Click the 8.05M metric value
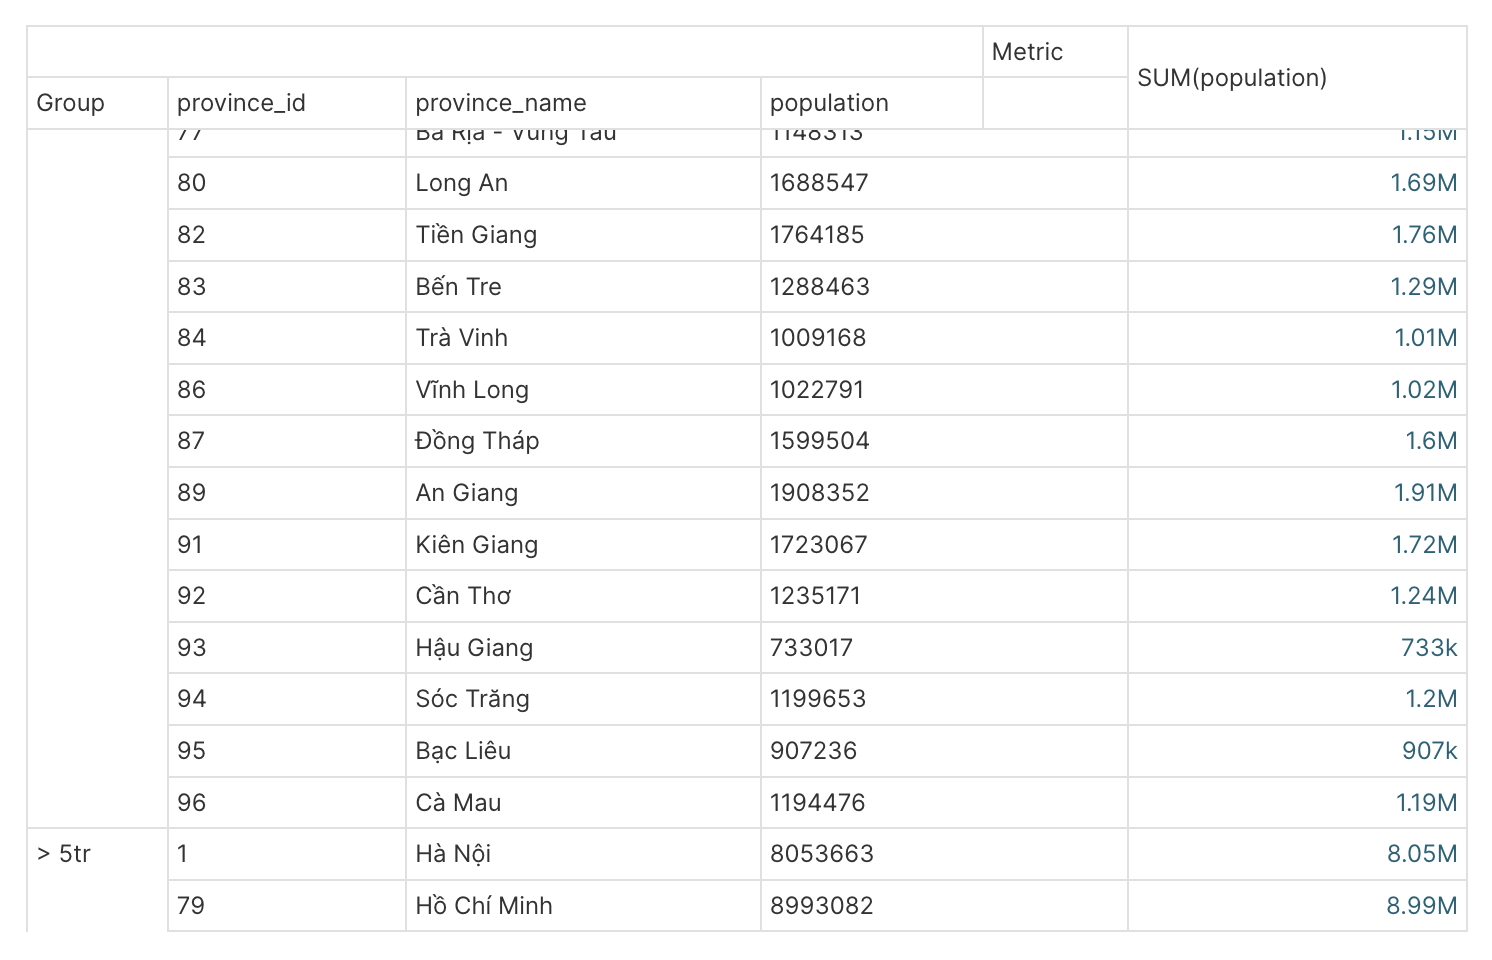This screenshot has height=960, width=1492. coord(1421,854)
